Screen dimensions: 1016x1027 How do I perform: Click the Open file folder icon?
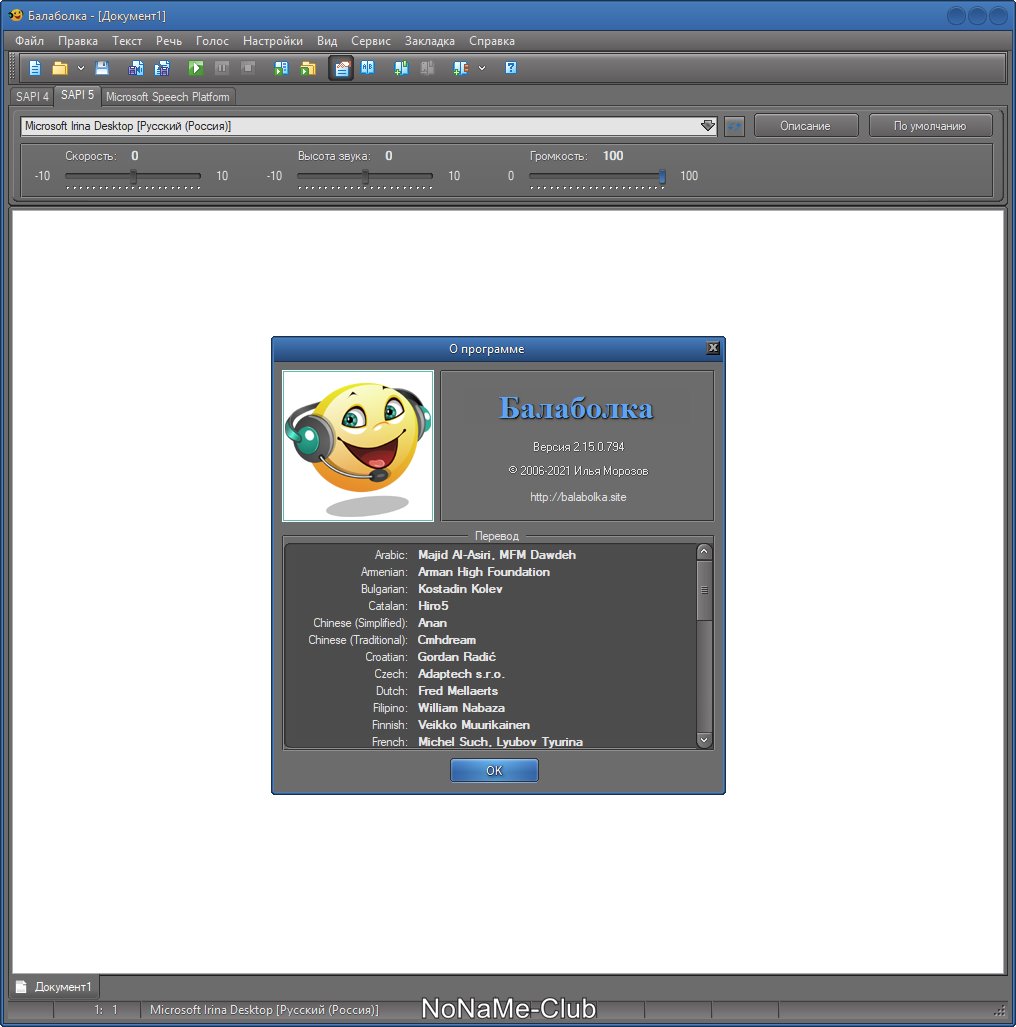point(60,68)
